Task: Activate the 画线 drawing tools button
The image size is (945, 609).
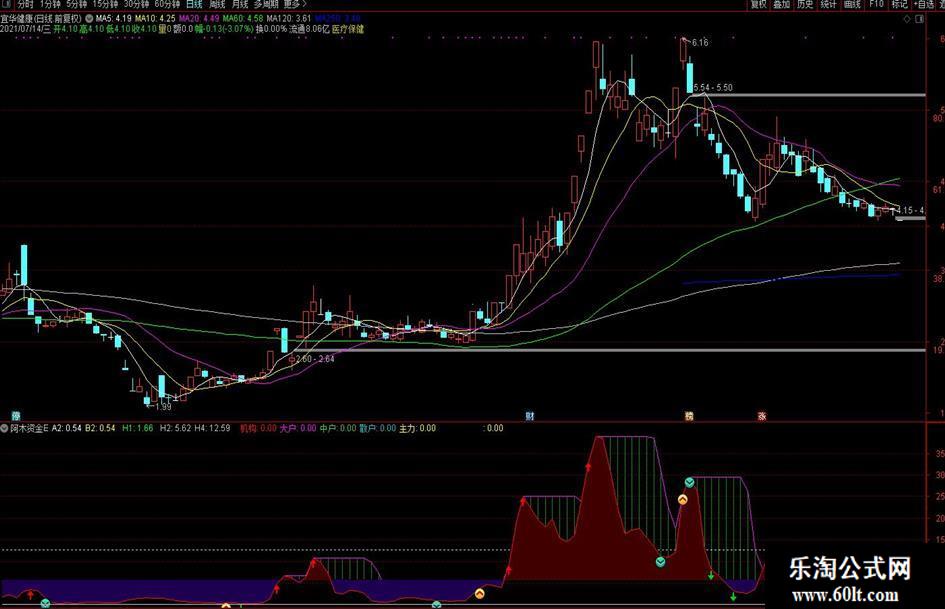Action: tap(852, 4)
